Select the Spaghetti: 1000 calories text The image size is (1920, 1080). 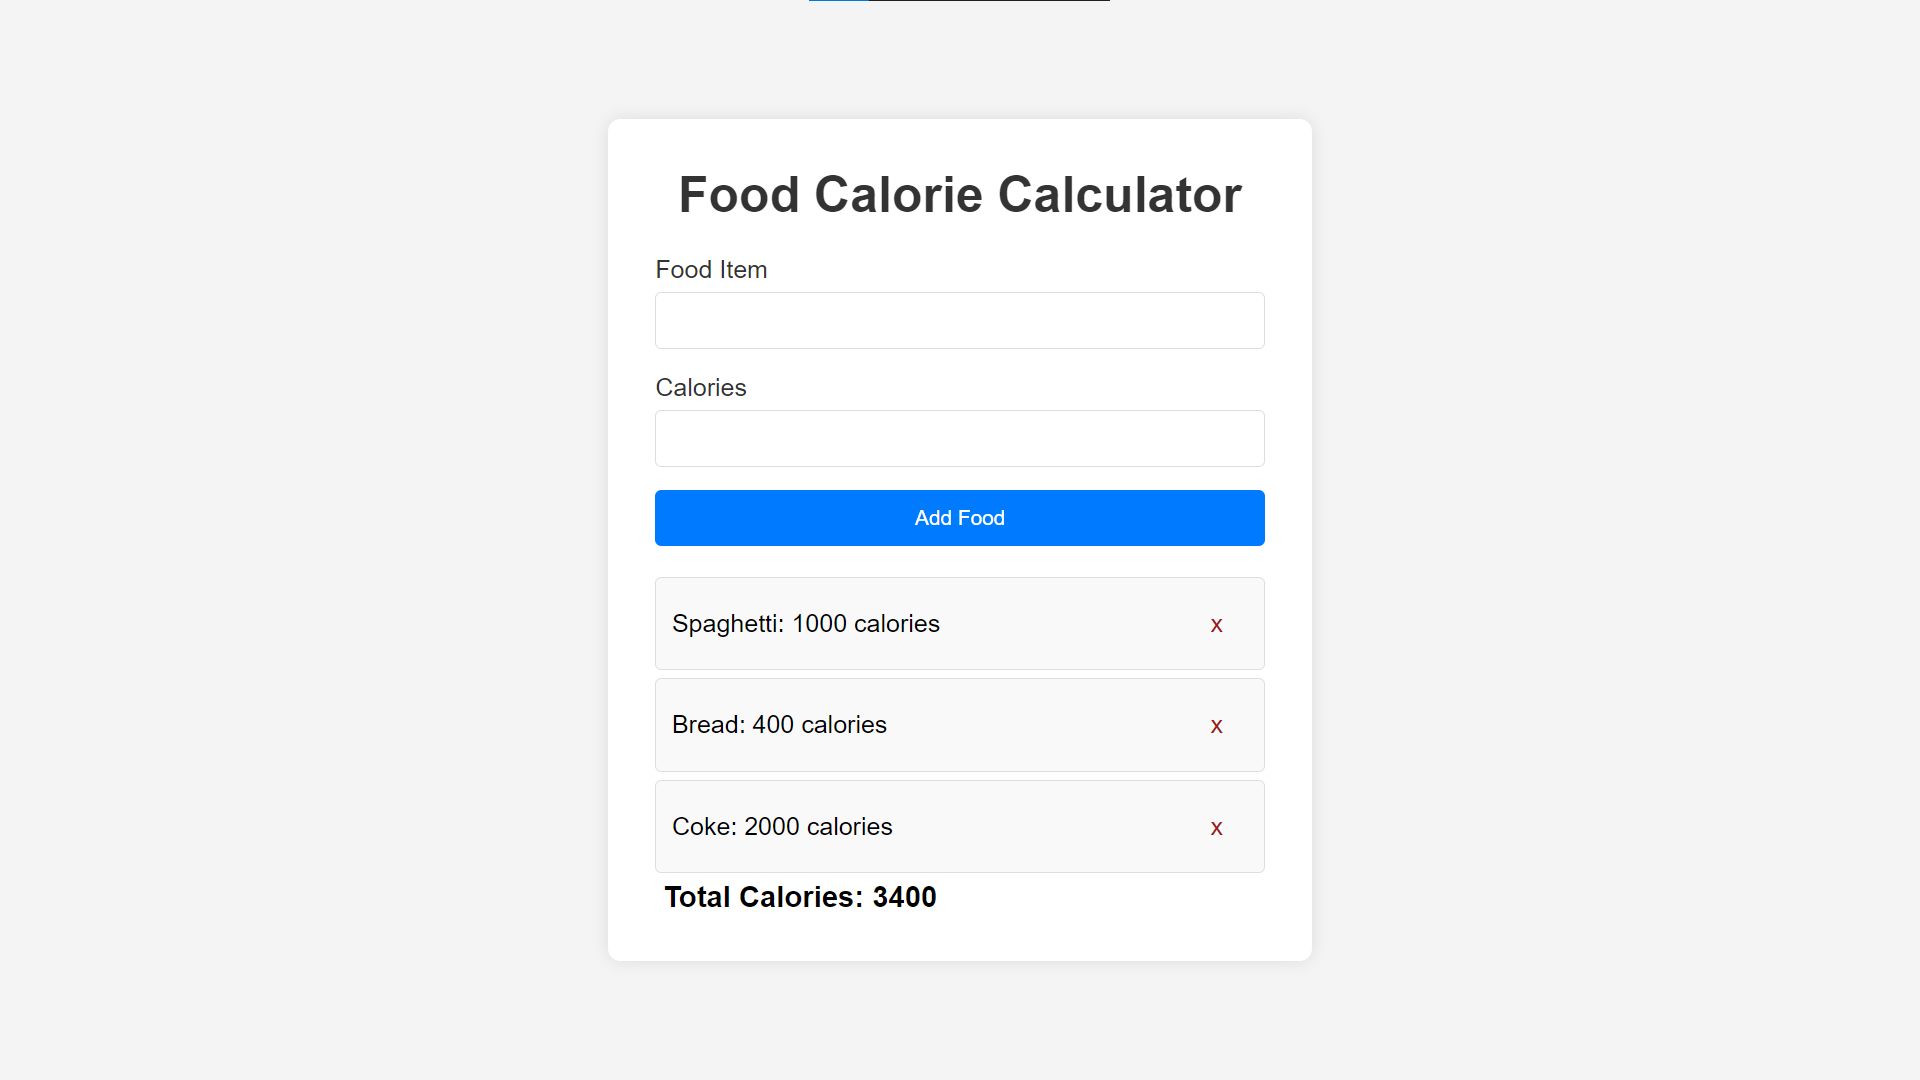pyautogui.click(x=806, y=624)
